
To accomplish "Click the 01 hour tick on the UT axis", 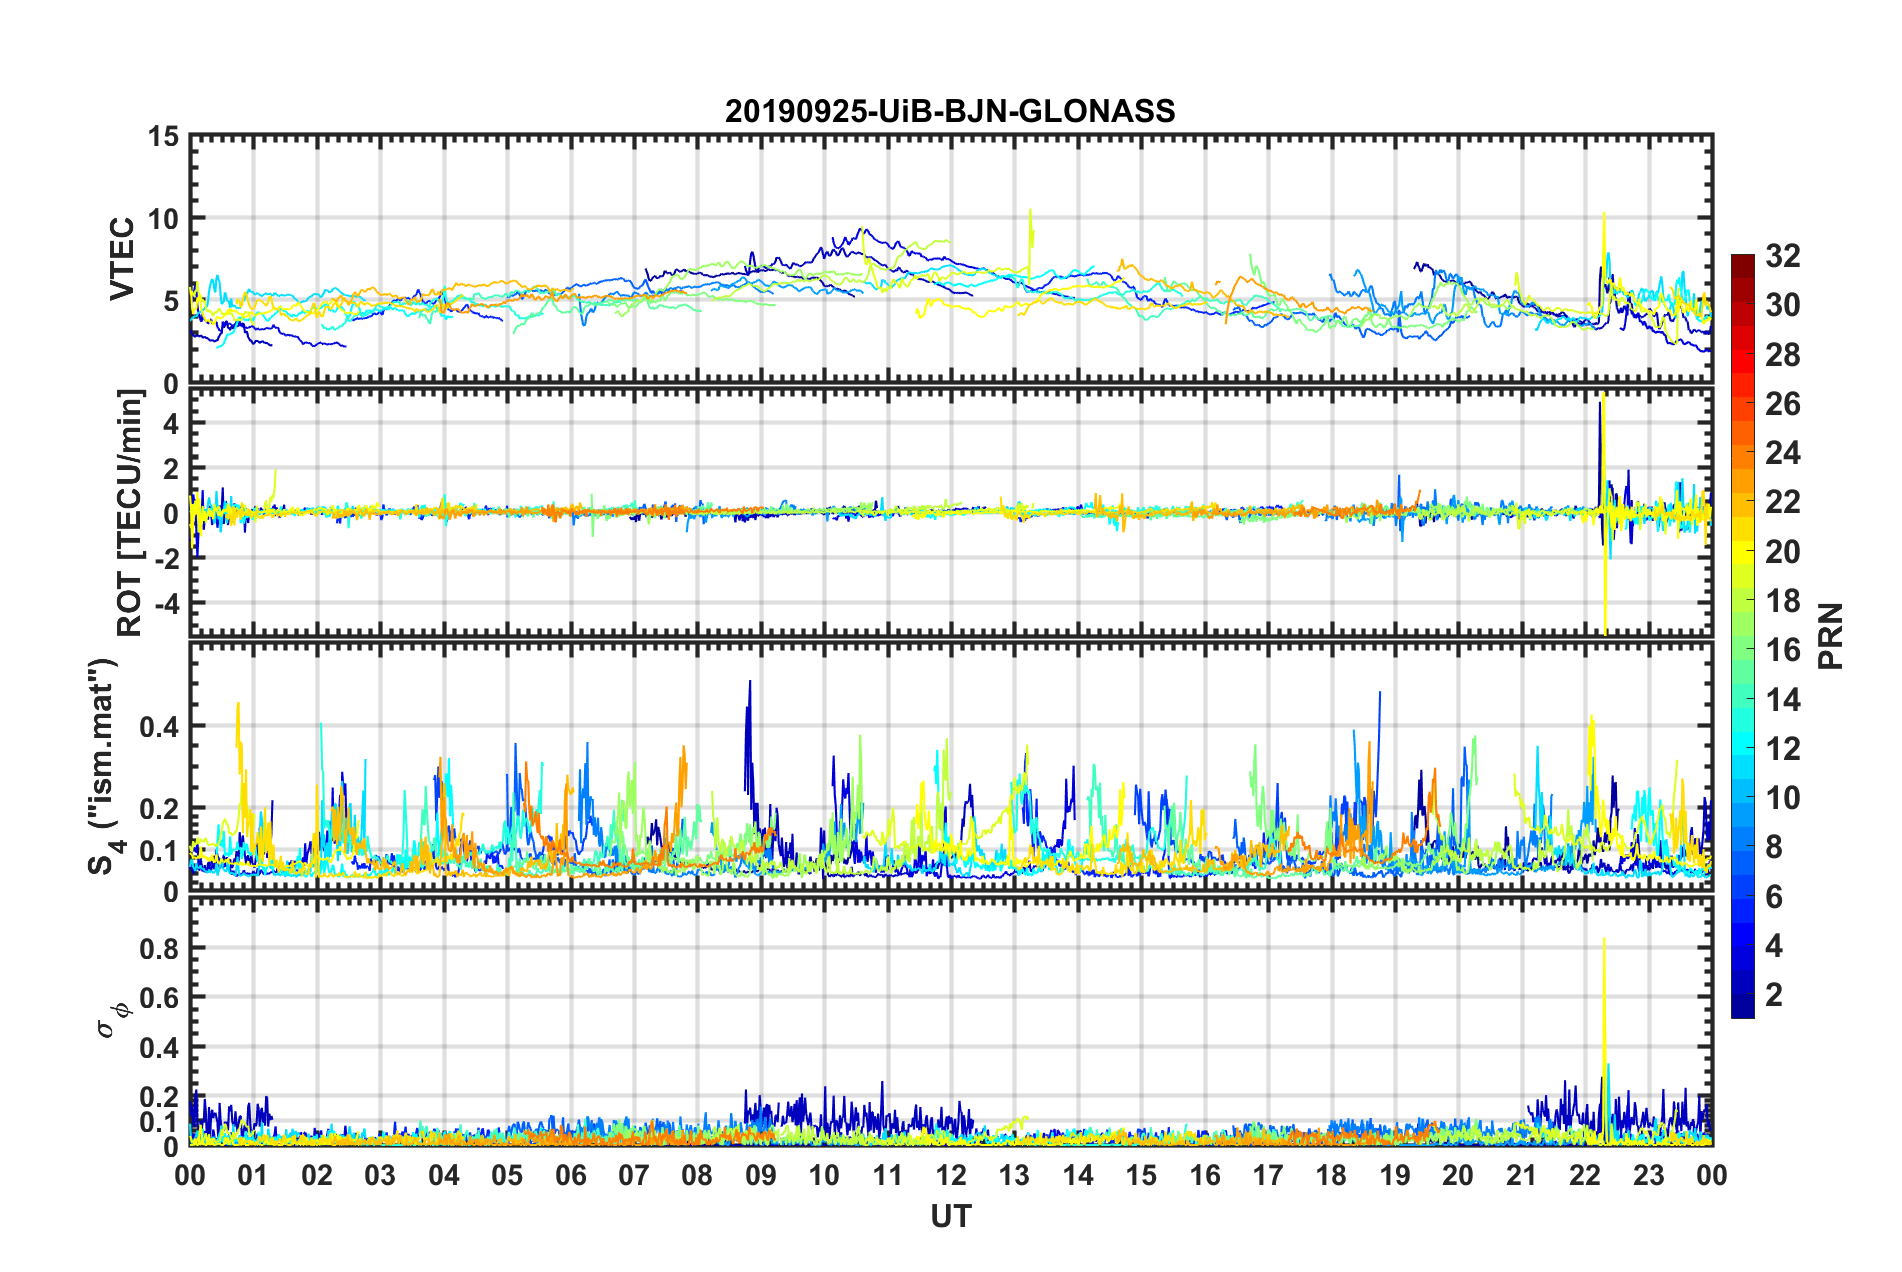I will click(253, 1175).
